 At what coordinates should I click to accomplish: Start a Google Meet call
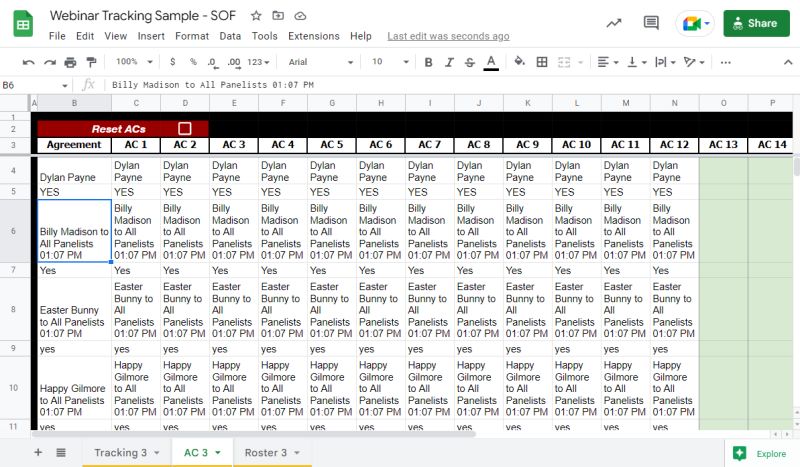(695, 23)
